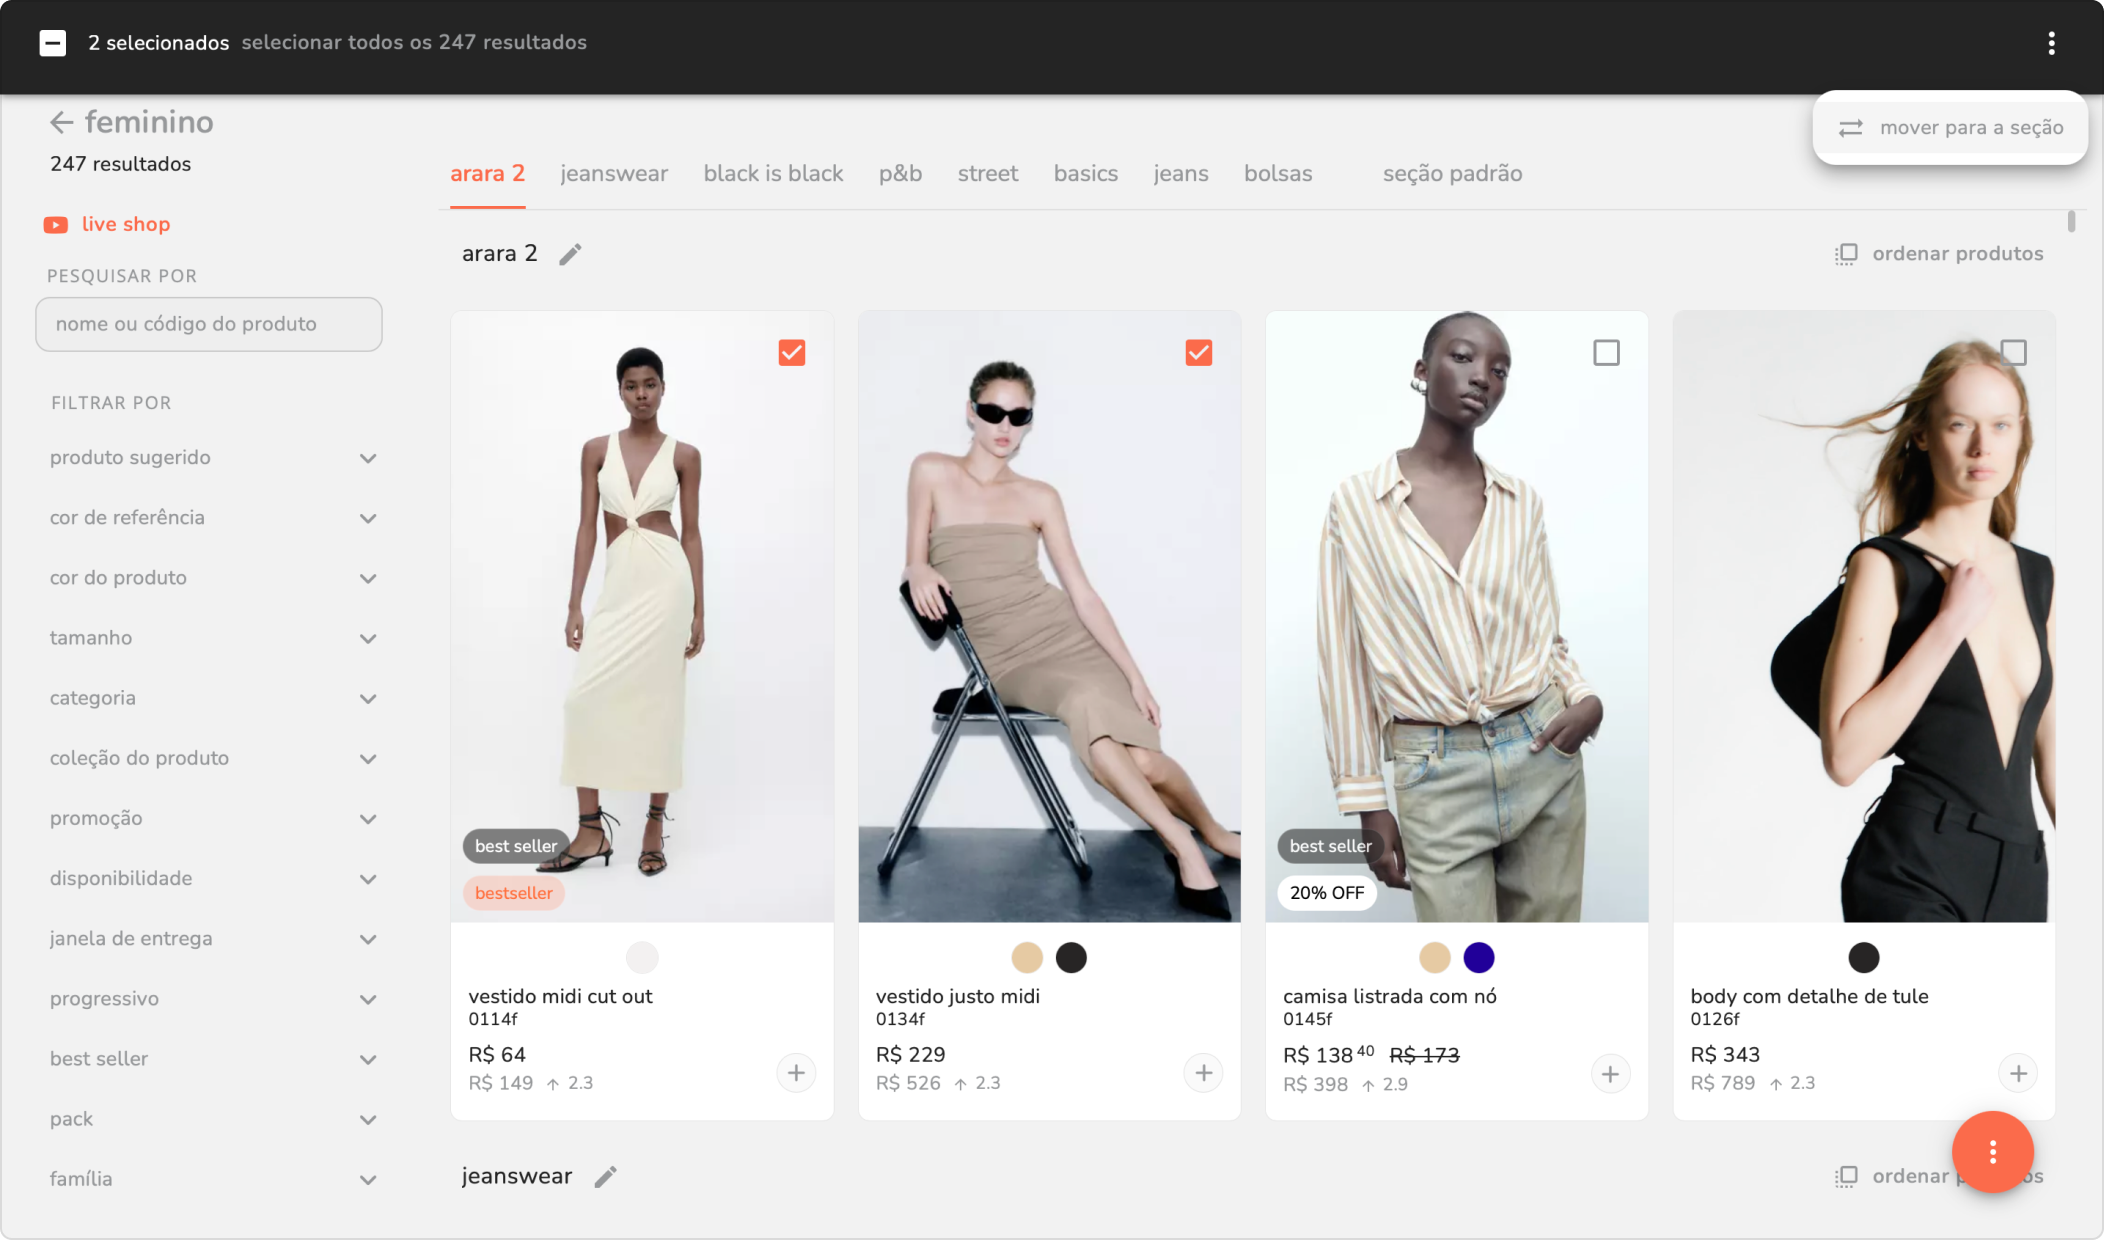This screenshot has height=1240, width=2104.
Task: Click the live shop video icon
Action: (x=56, y=225)
